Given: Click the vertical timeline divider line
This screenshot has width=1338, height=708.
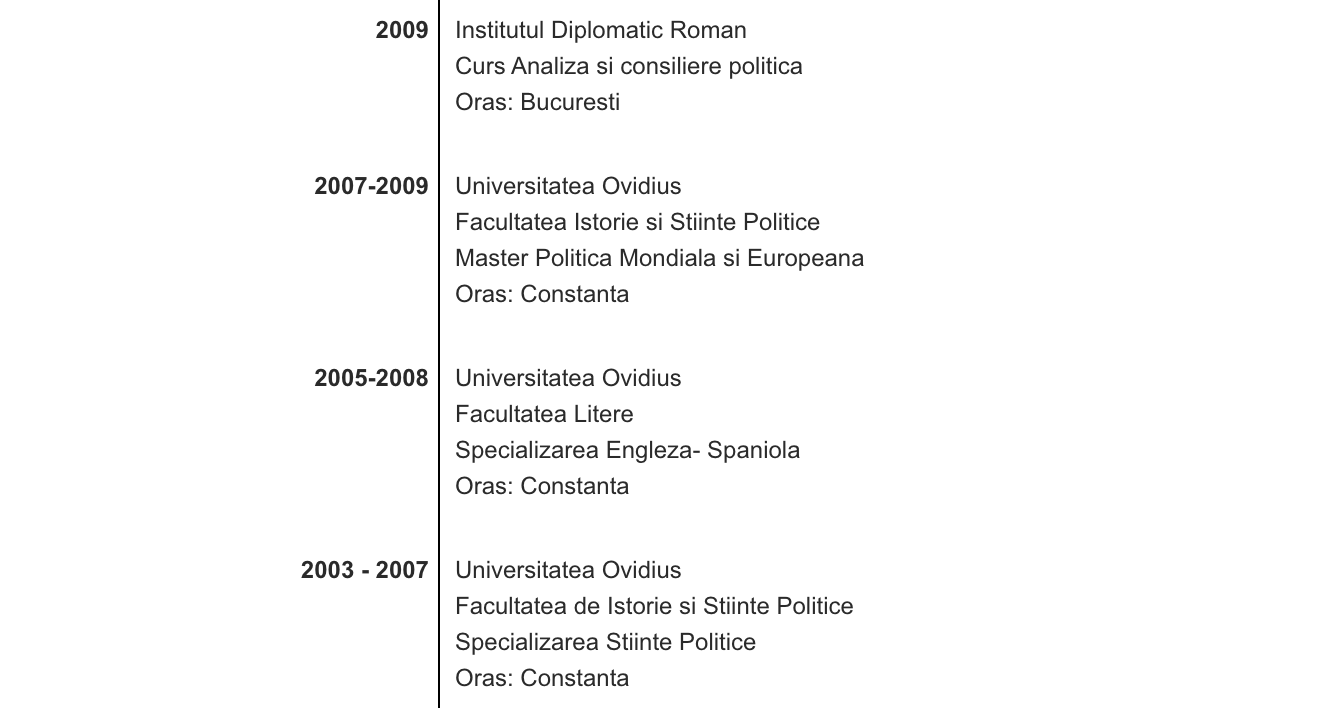Looking at the screenshot, I should click(439, 354).
